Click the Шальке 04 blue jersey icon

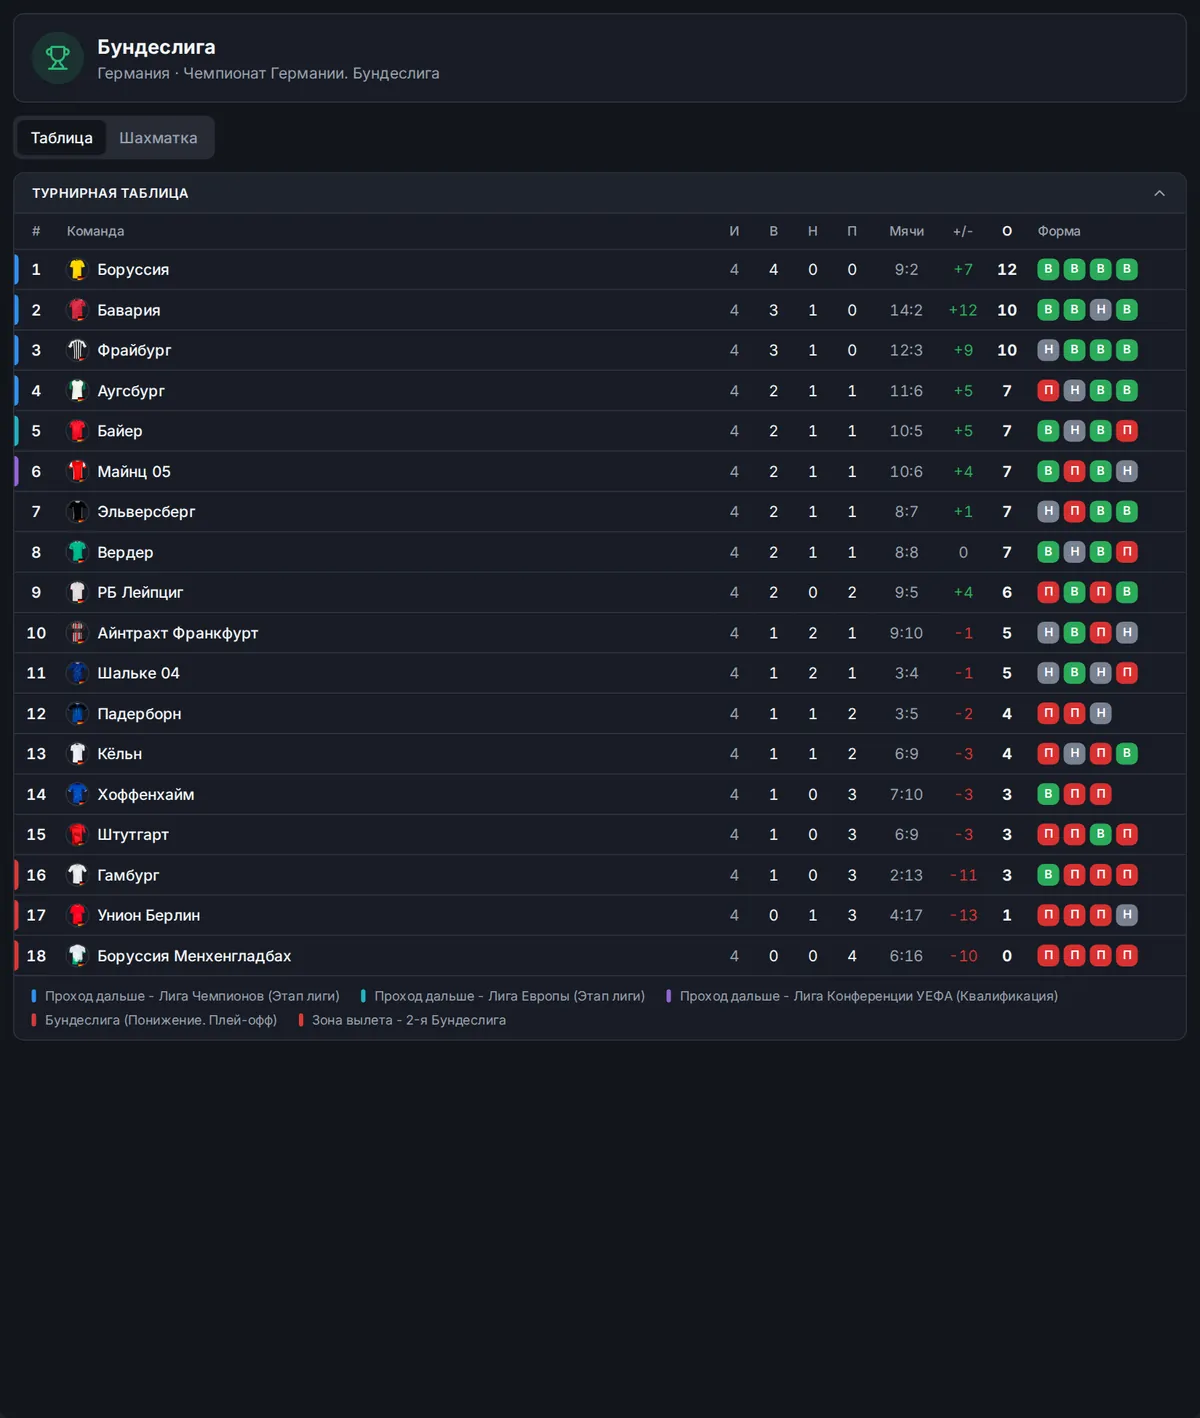click(x=77, y=673)
